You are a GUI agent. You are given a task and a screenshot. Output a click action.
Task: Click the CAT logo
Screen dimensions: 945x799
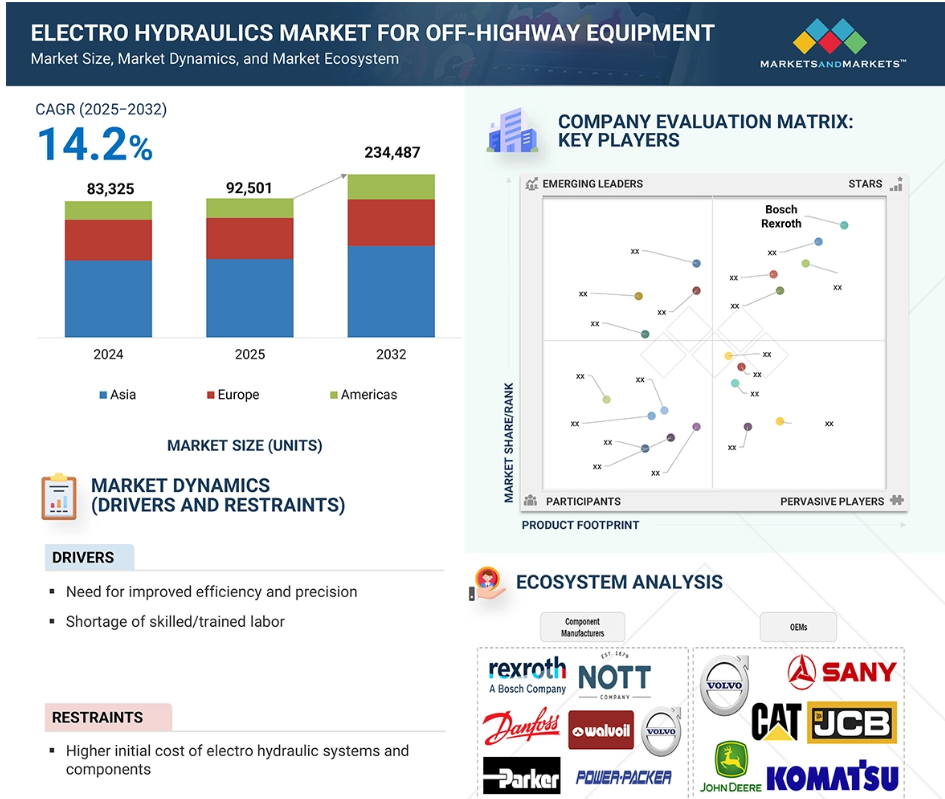pos(776,721)
